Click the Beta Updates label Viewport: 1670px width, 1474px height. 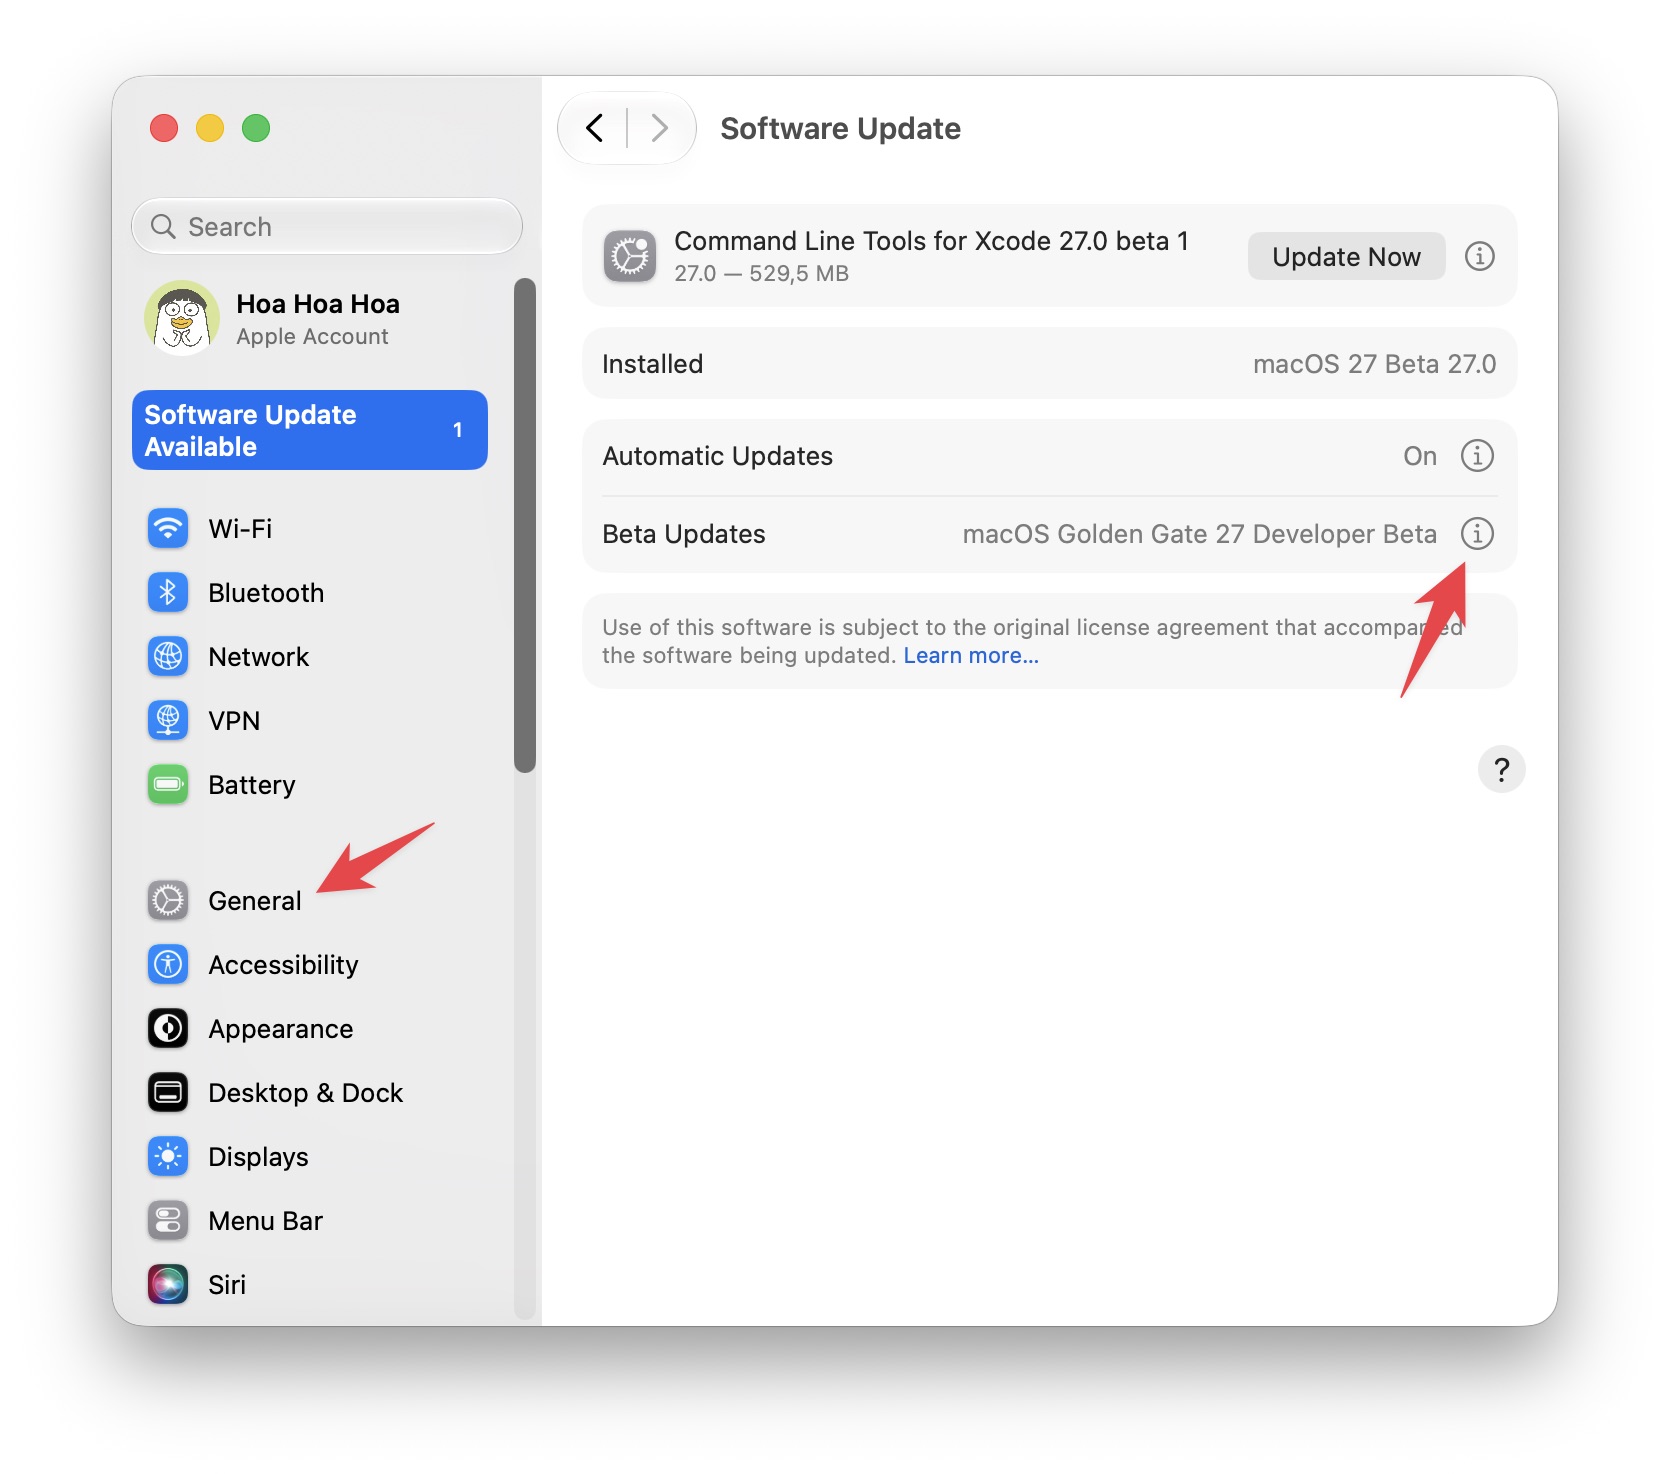pos(683,533)
